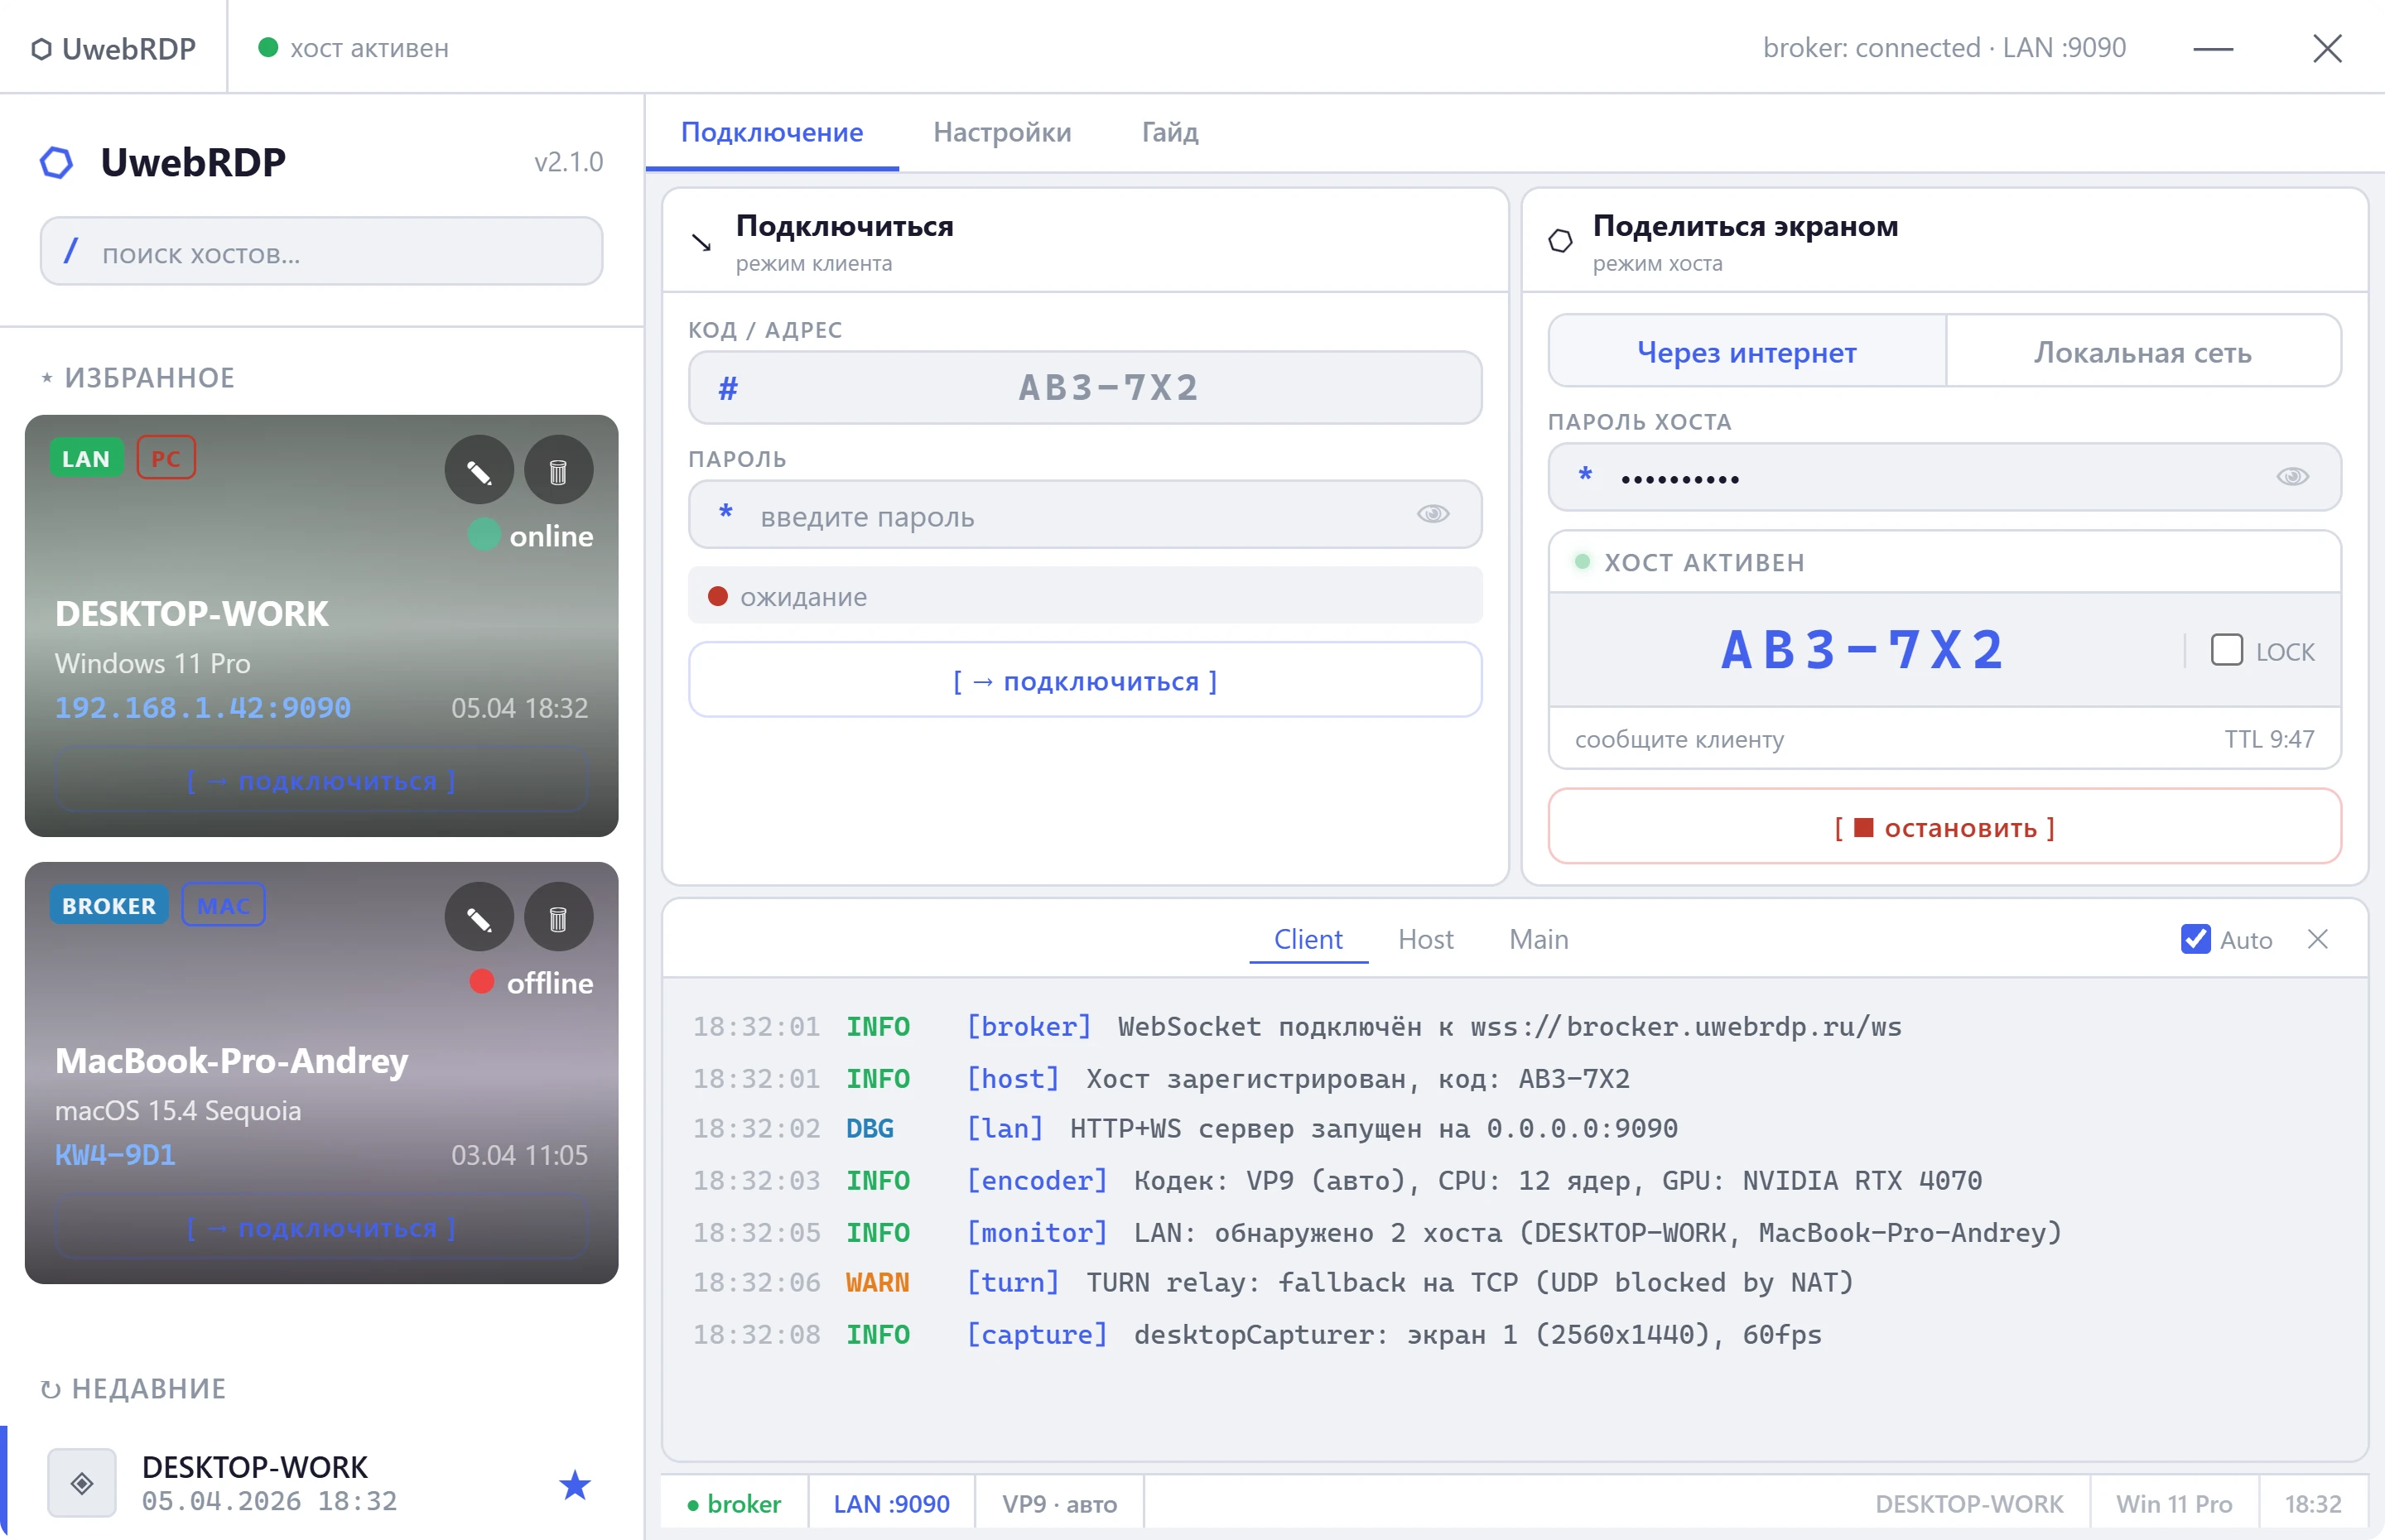Click VP9 · авто in the status bar
The width and height of the screenshot is (2385, 1540).
pyautogui.click(x=1059, y=1504)
